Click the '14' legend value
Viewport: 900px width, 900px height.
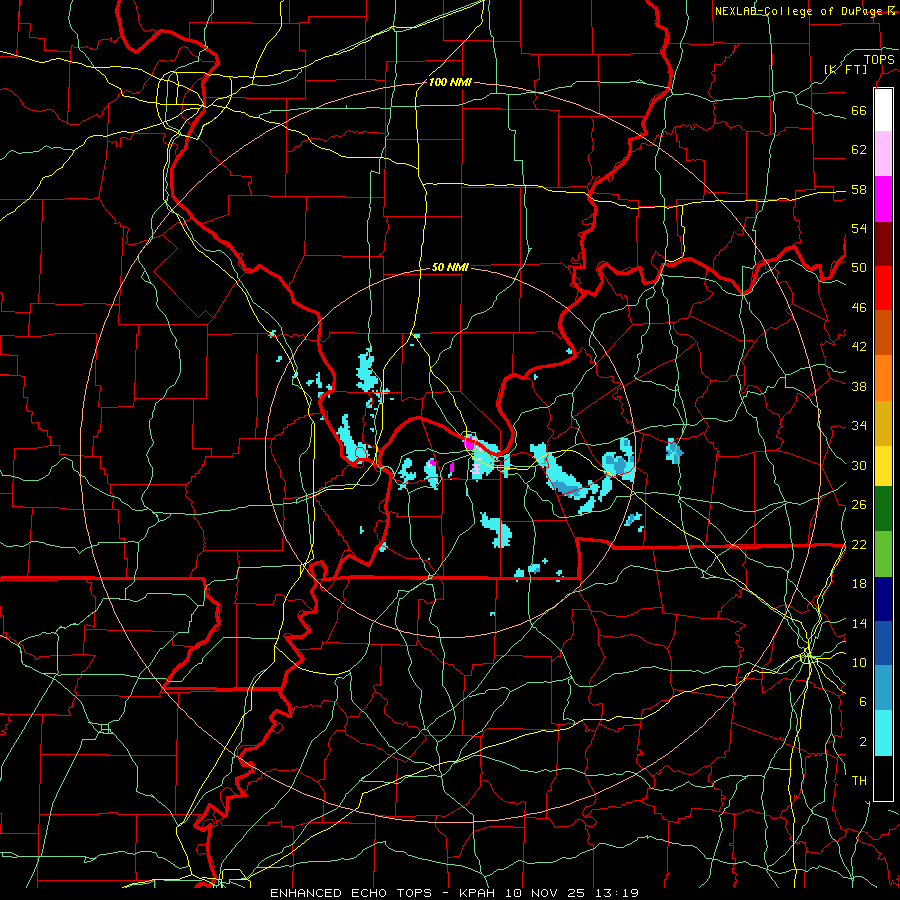click(859, 623)
